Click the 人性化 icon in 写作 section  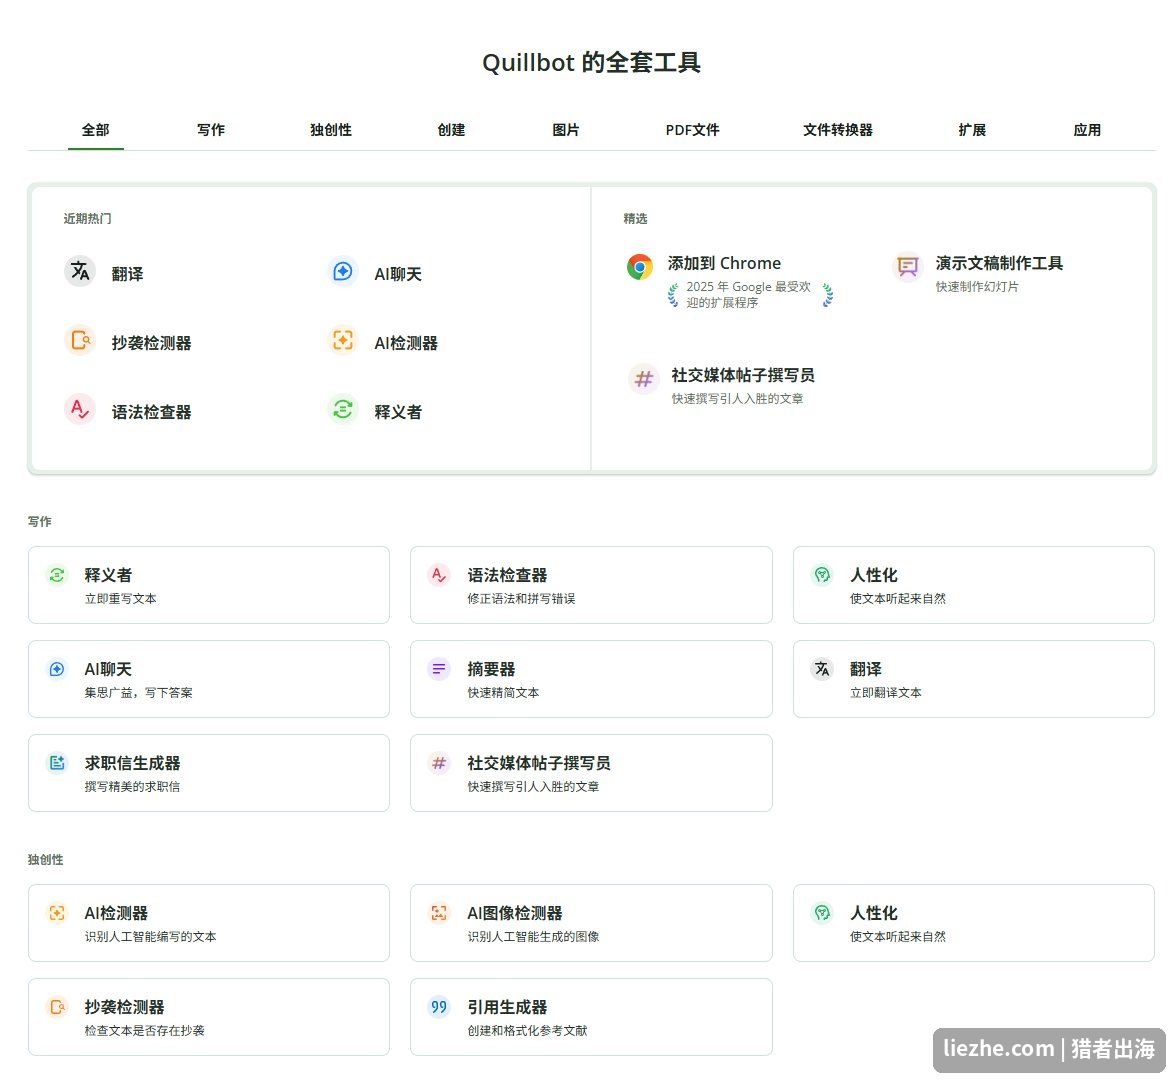point(822,575)
